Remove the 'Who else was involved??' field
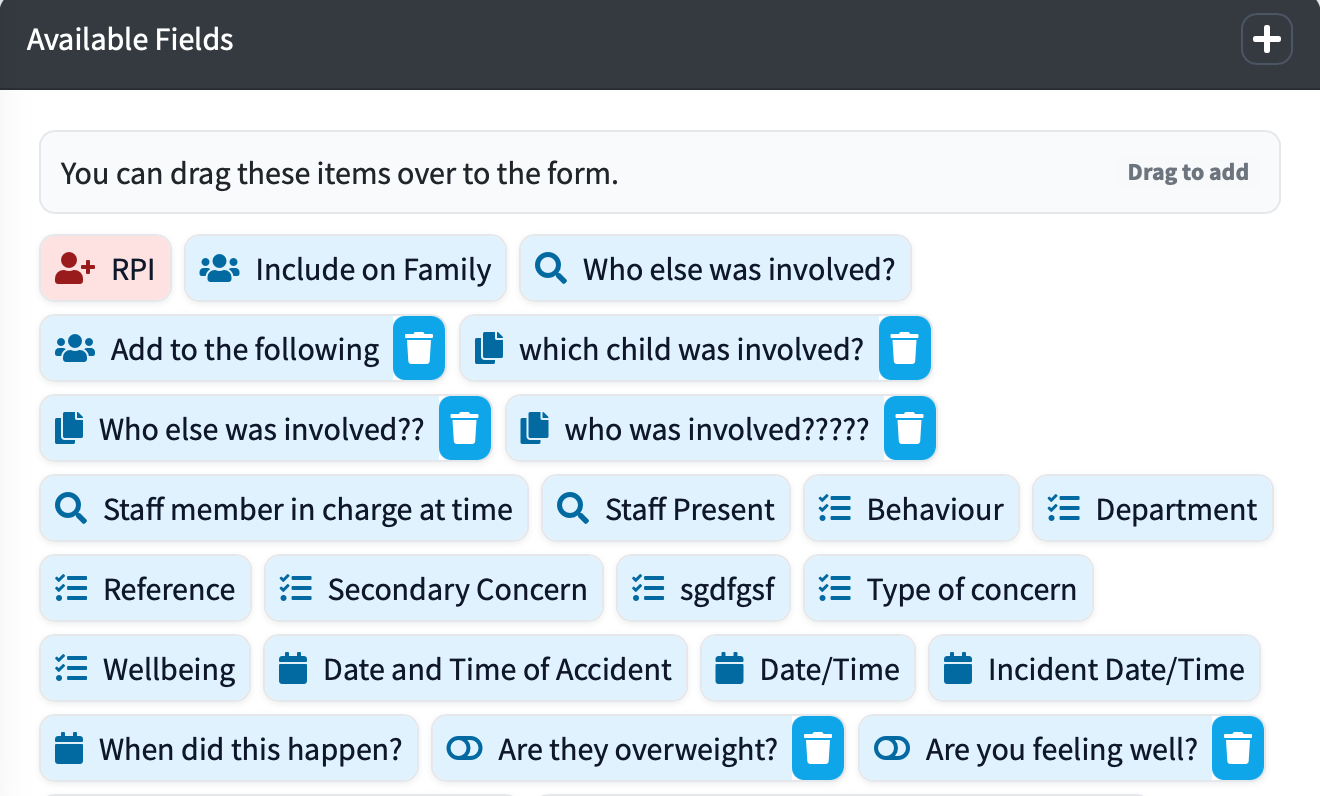 click(x=465, y=429)
